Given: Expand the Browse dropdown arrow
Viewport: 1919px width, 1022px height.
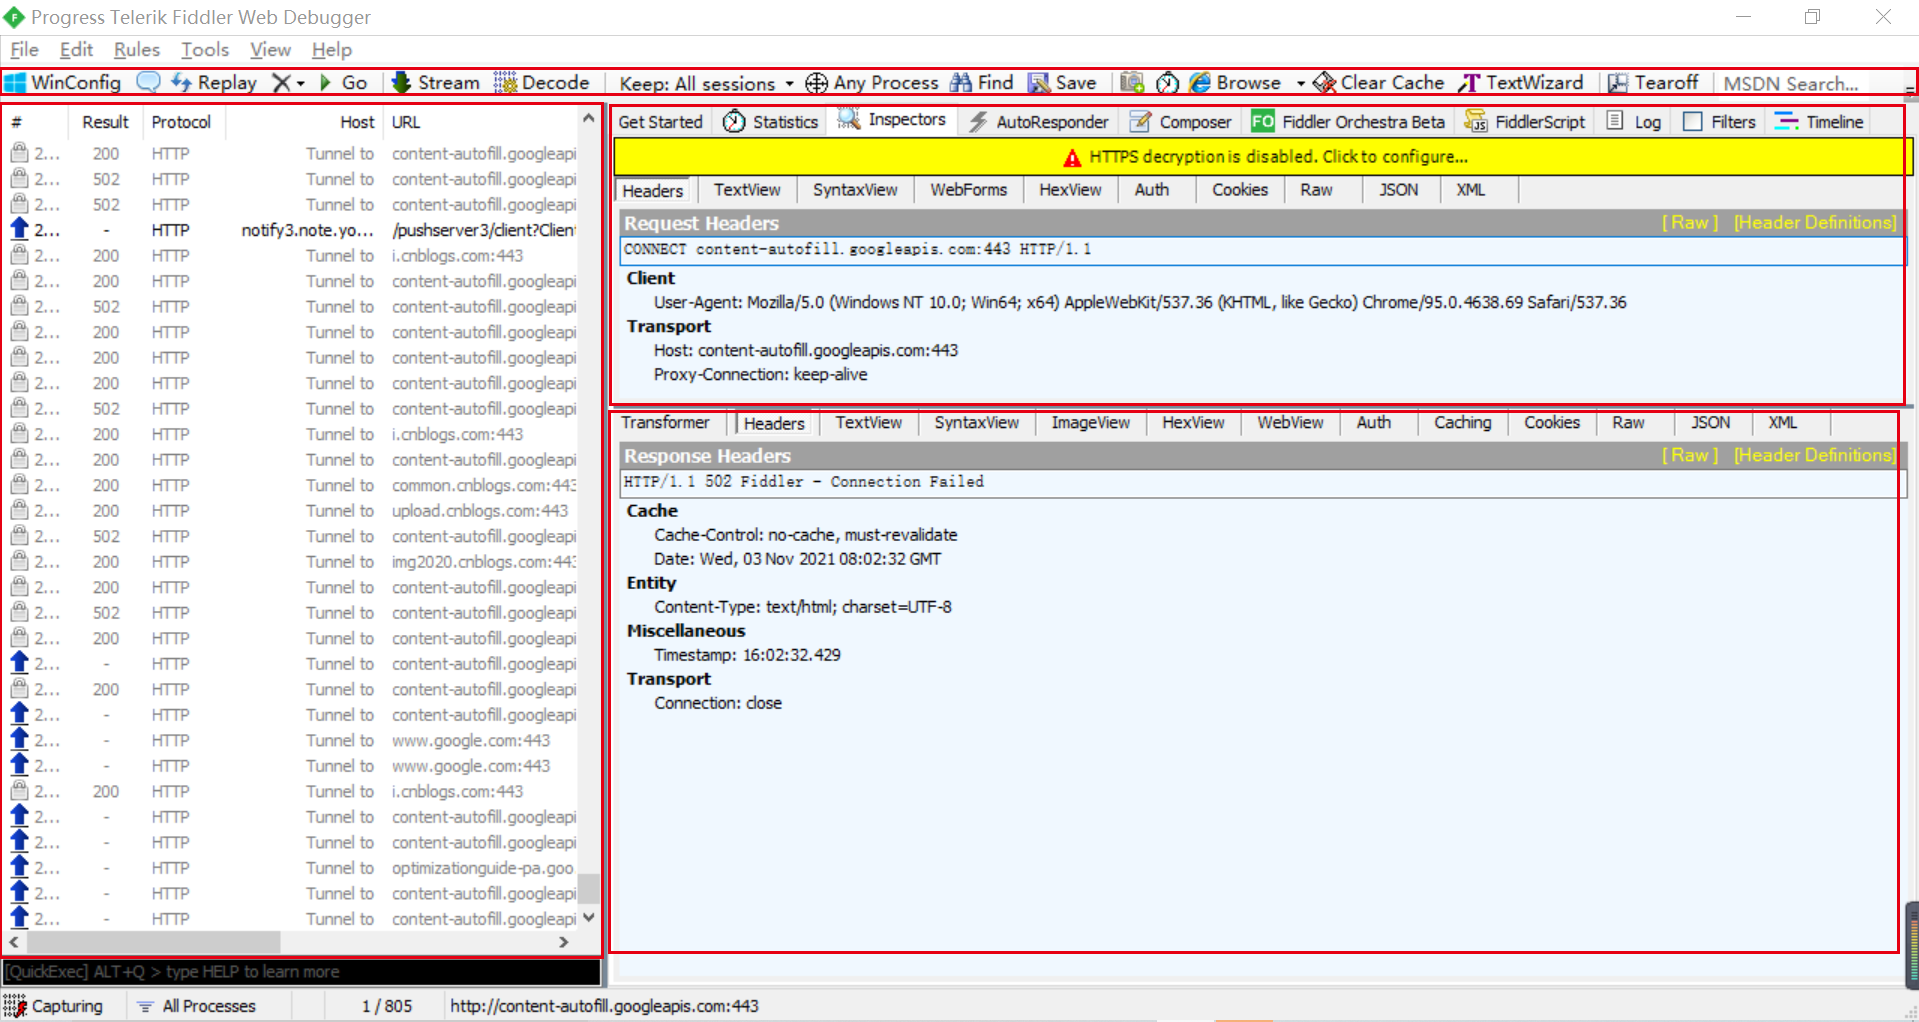Looking at the screenshot, I should coord(1301,84).
